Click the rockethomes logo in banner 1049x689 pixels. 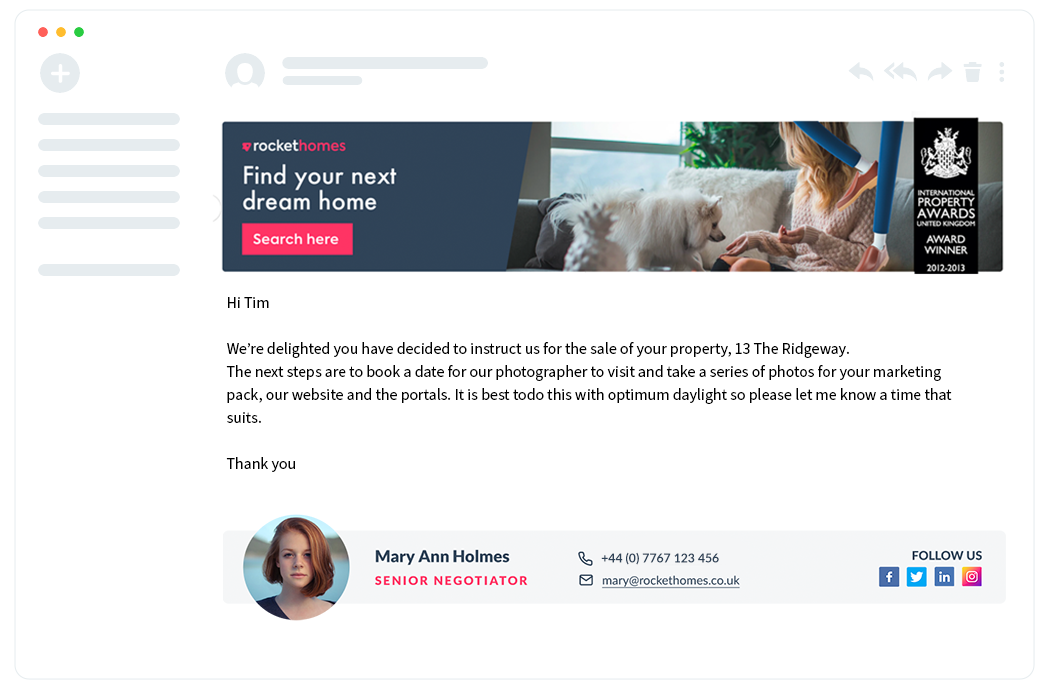[294, 146]
